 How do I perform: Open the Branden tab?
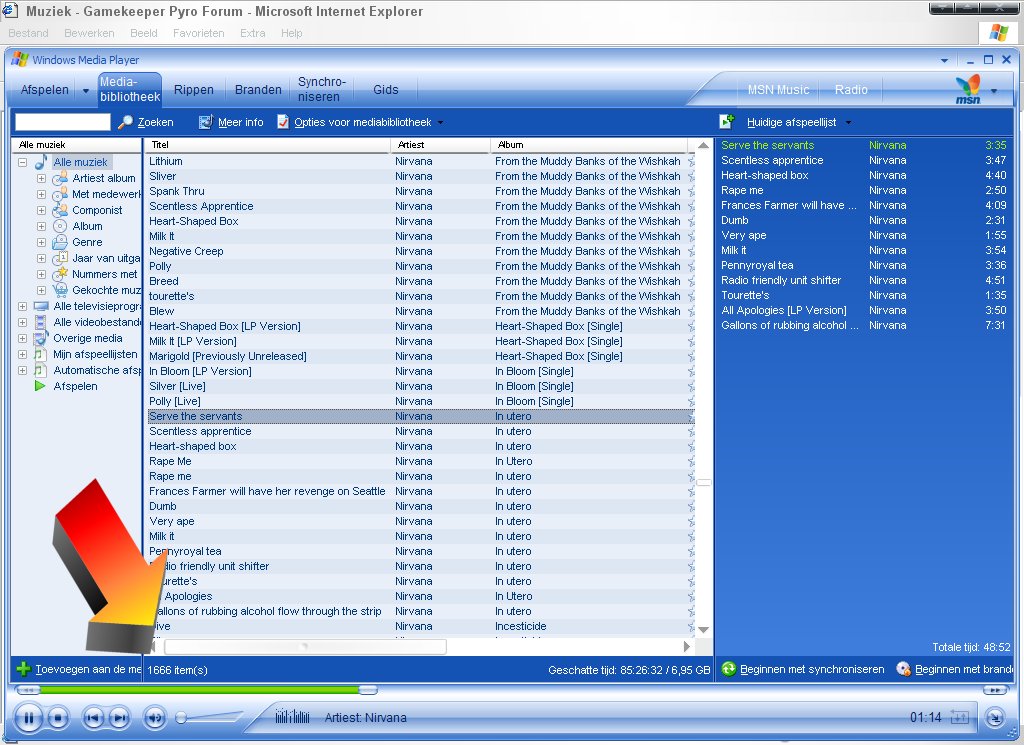pyautogui.click(x=258, y=90)
